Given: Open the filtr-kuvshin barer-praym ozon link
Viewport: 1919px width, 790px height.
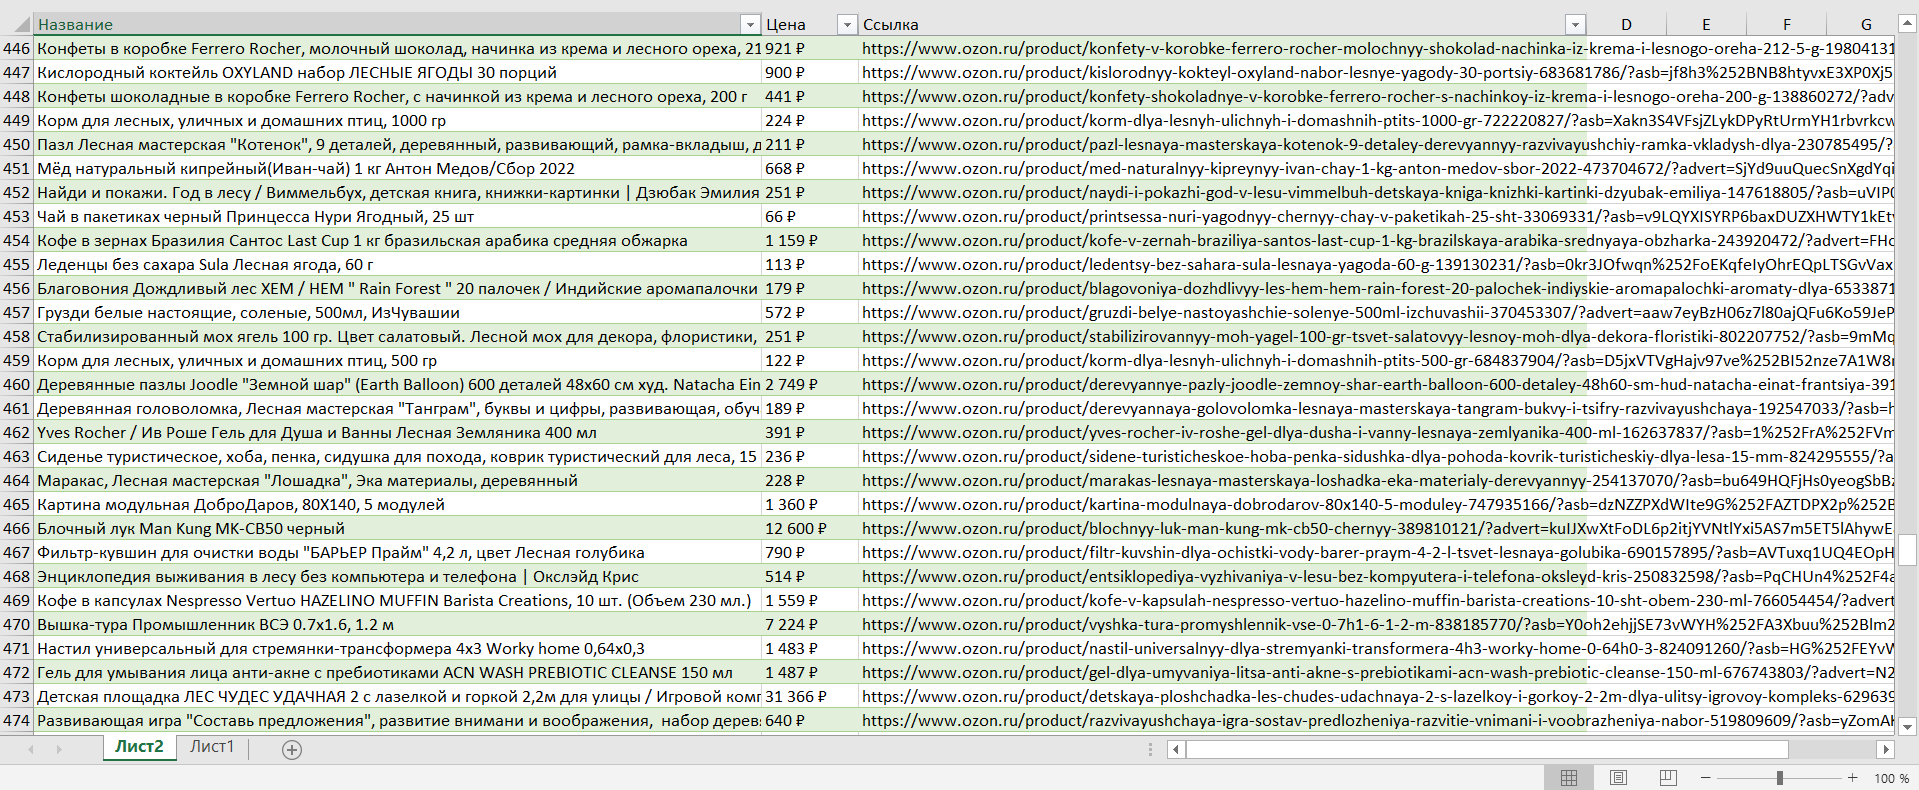Looking at the screenshot, I should (x=1378, y=552).
